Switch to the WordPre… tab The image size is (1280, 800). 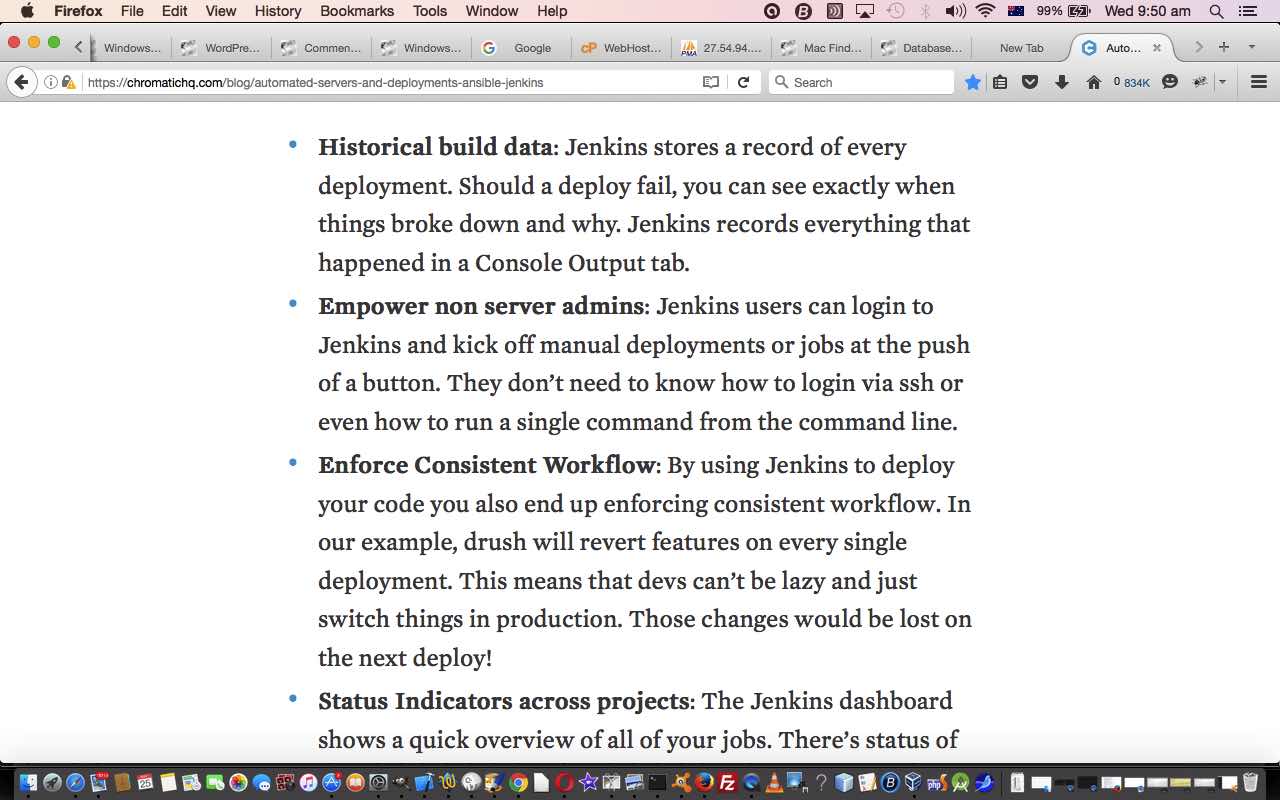221,48
